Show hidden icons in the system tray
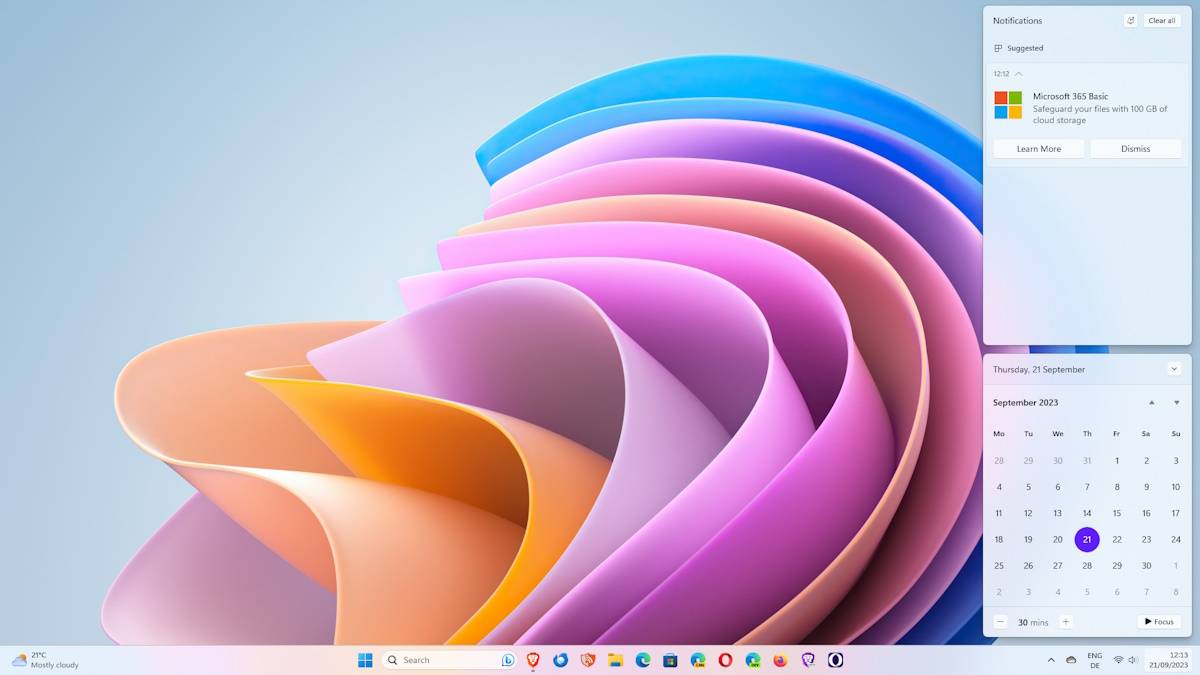 1051,660
